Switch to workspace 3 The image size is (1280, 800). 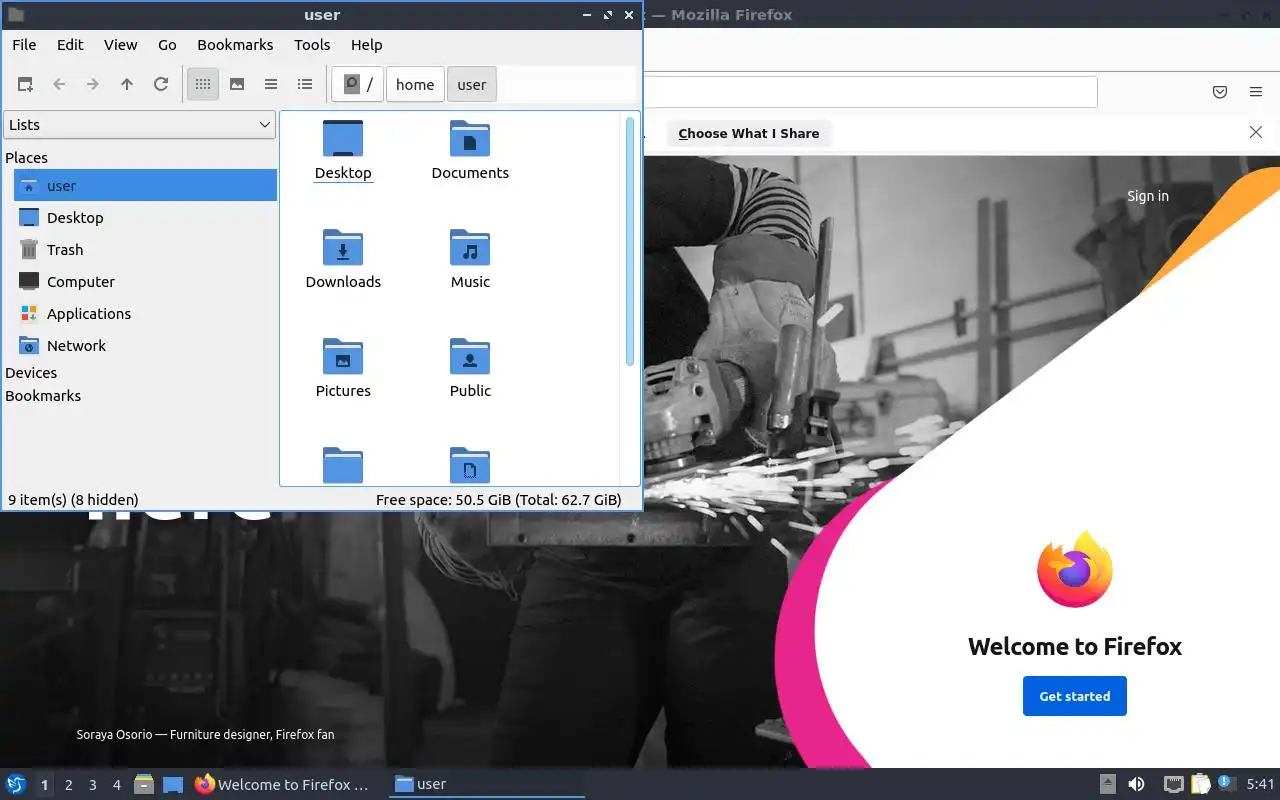[x=92, y=785]
